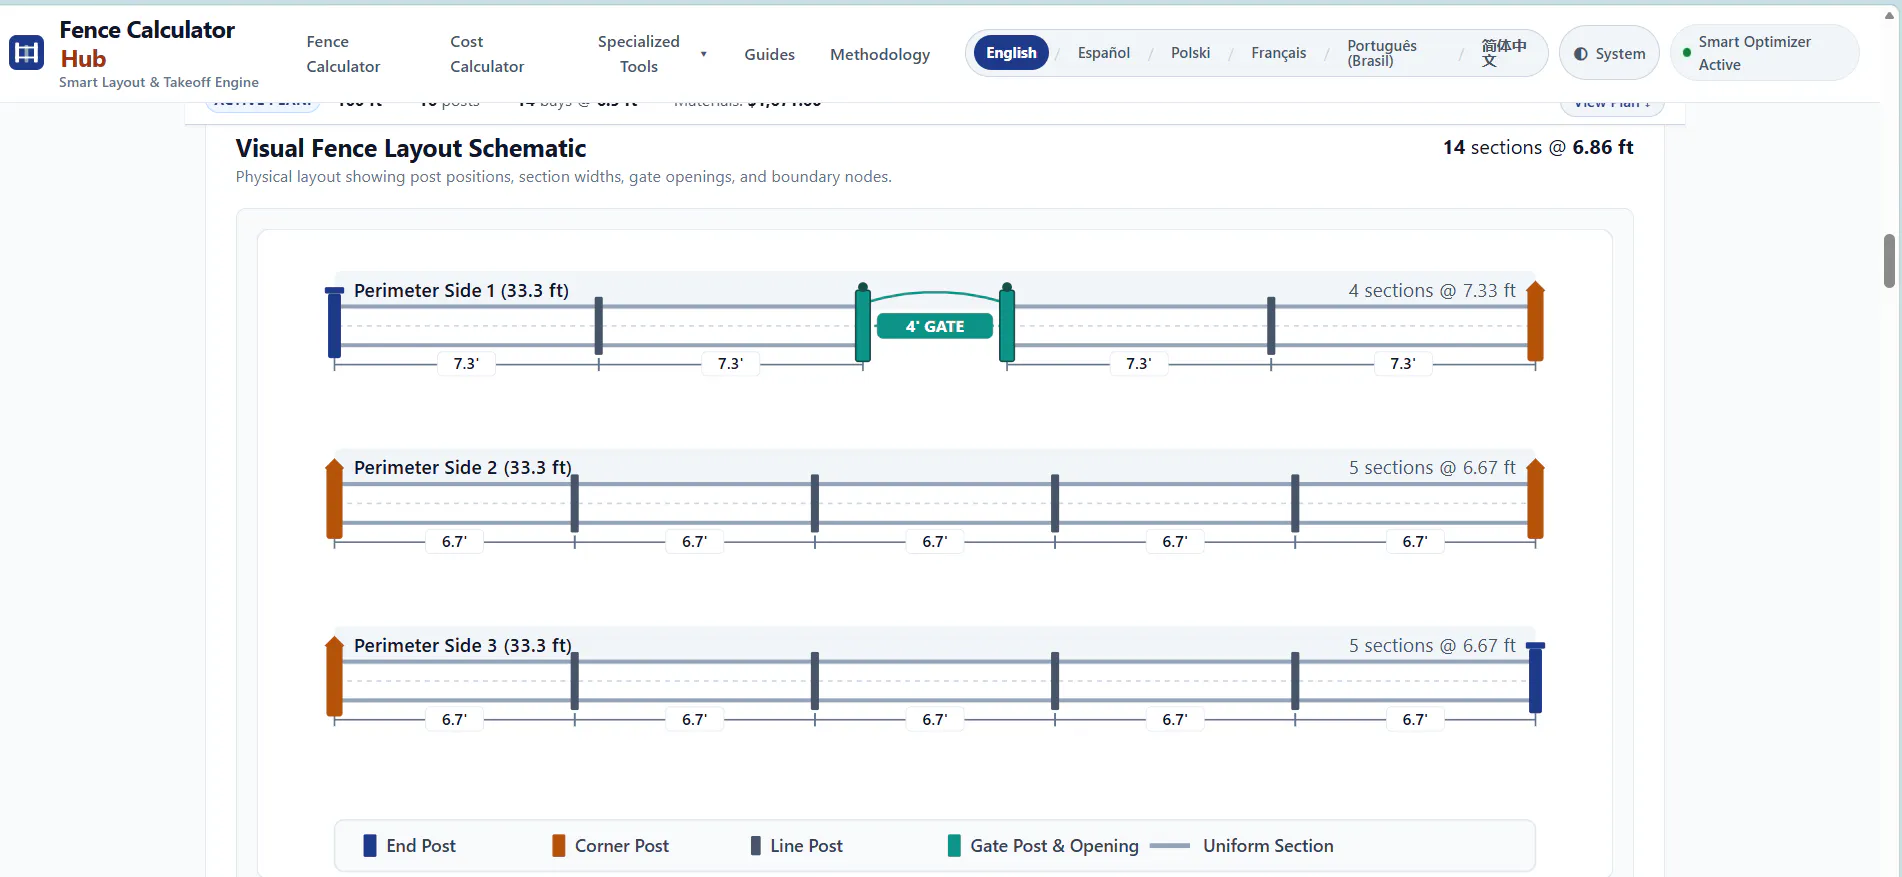
Task: Open the Fence Calculator nav link
Action: pyautogui.click(x=343, y=54)
